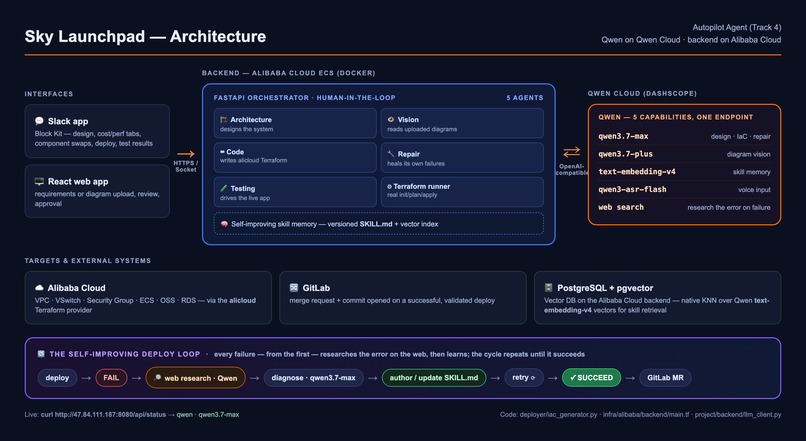Screen dimensions: 806x441
Task: Click the GitLab card's blue icon
Action: [x=294, y=288]
